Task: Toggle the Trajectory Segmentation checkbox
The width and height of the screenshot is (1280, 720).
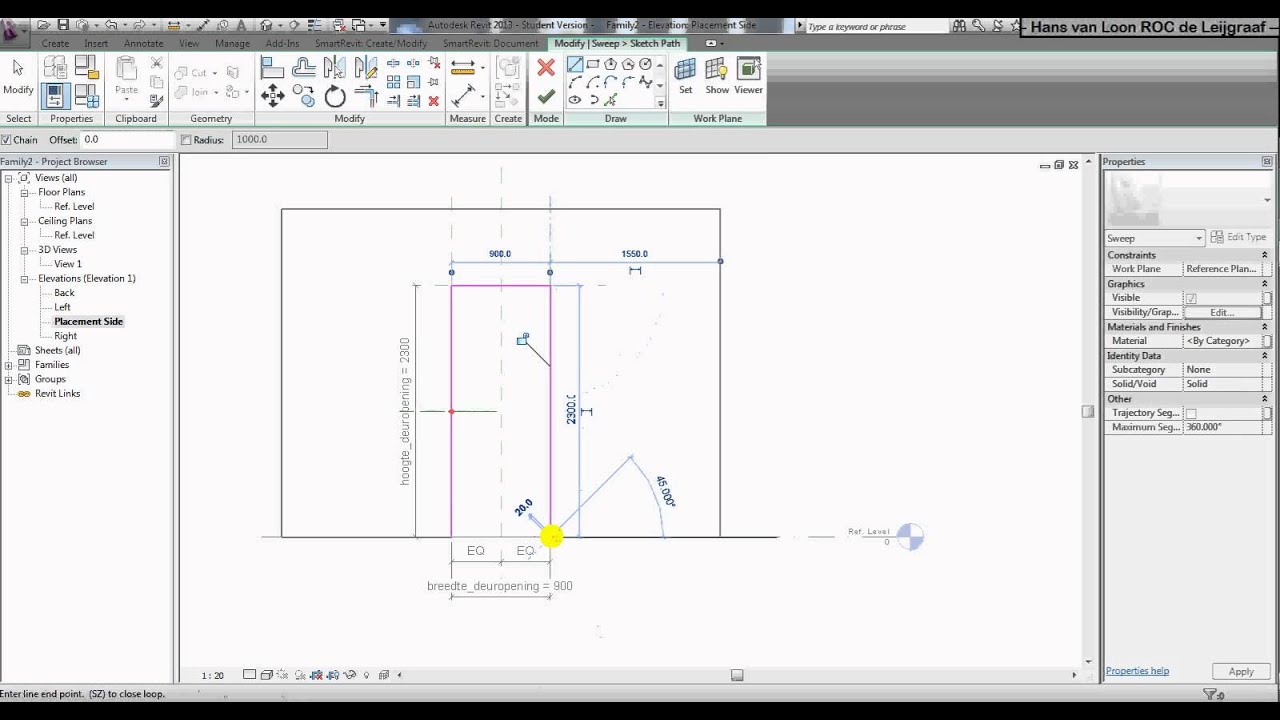Action: point(1191,413)
